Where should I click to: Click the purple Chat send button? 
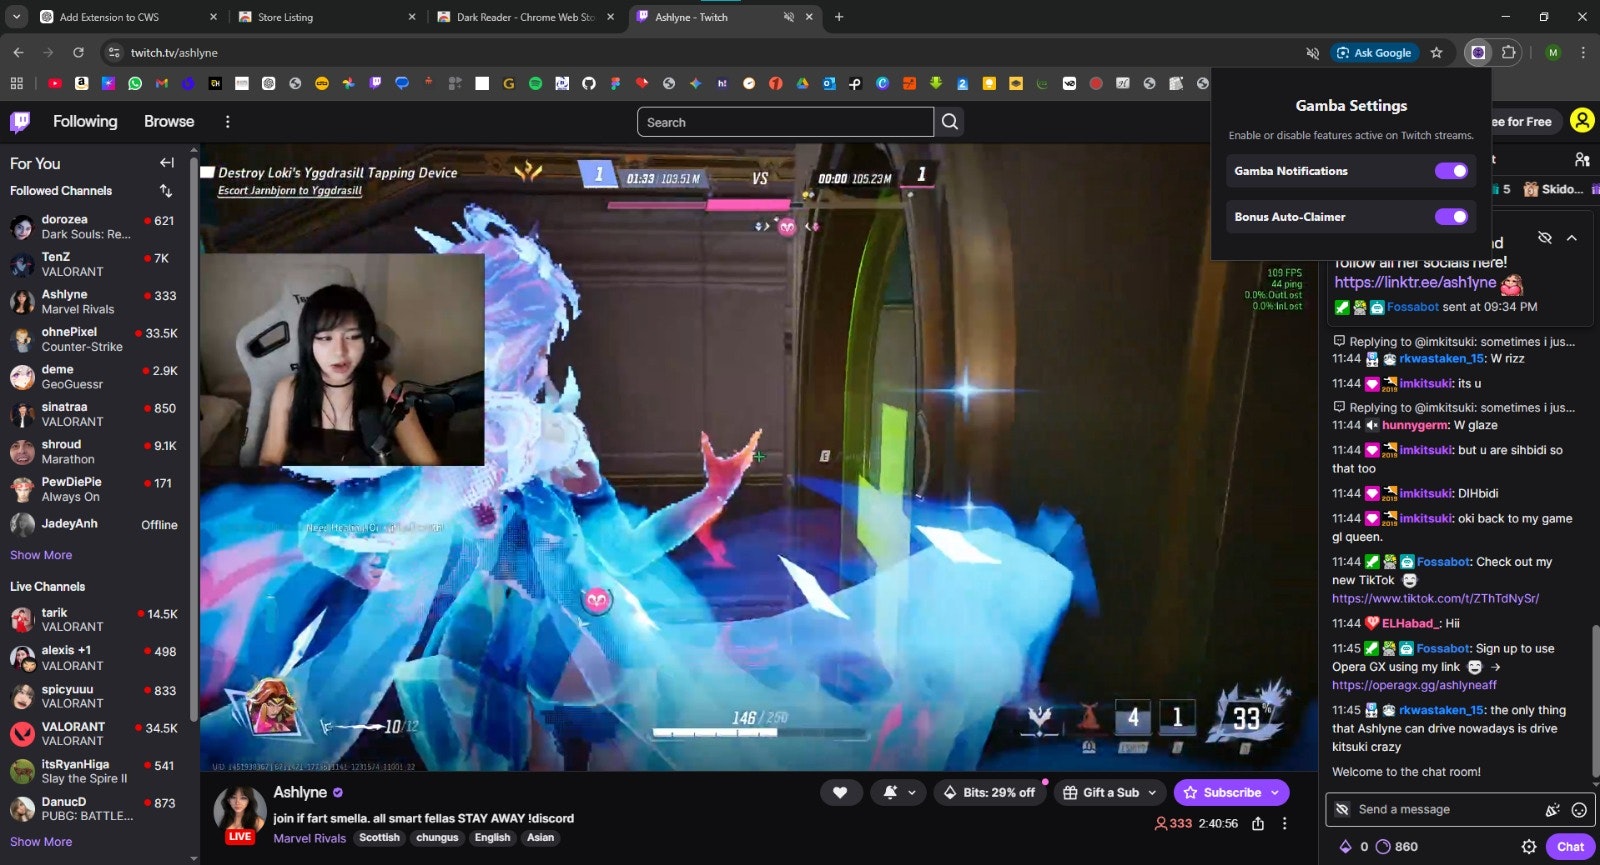(1570, 847)
